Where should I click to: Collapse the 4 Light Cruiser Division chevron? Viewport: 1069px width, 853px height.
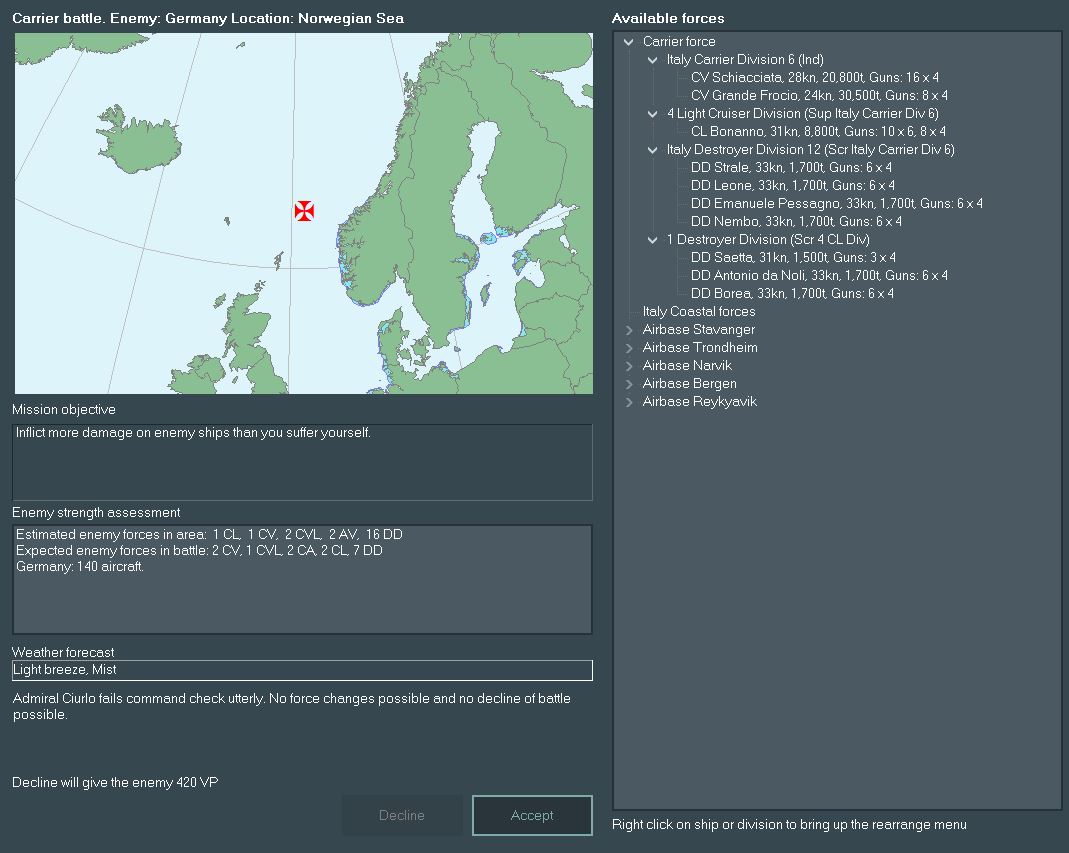(652, 114)
